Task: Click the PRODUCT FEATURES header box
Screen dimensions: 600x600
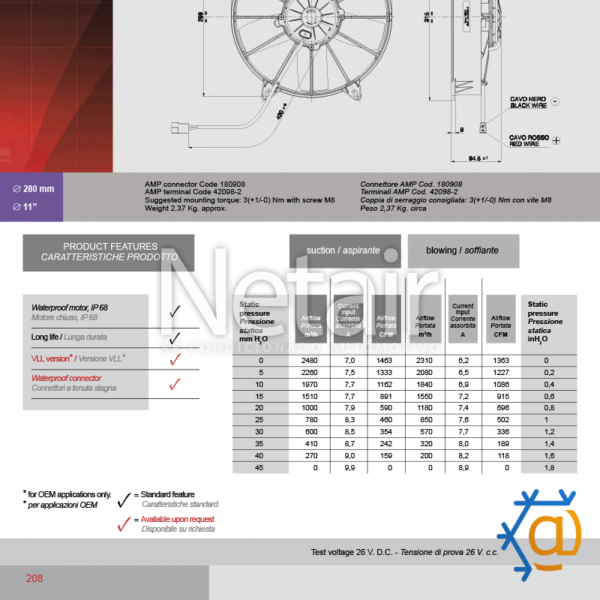Action: click(x=108, y=252)
